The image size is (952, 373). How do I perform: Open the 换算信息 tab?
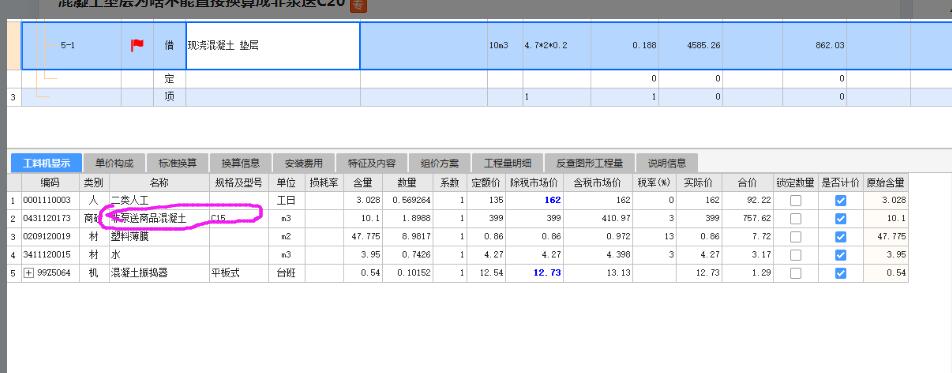tap(240, 163)
